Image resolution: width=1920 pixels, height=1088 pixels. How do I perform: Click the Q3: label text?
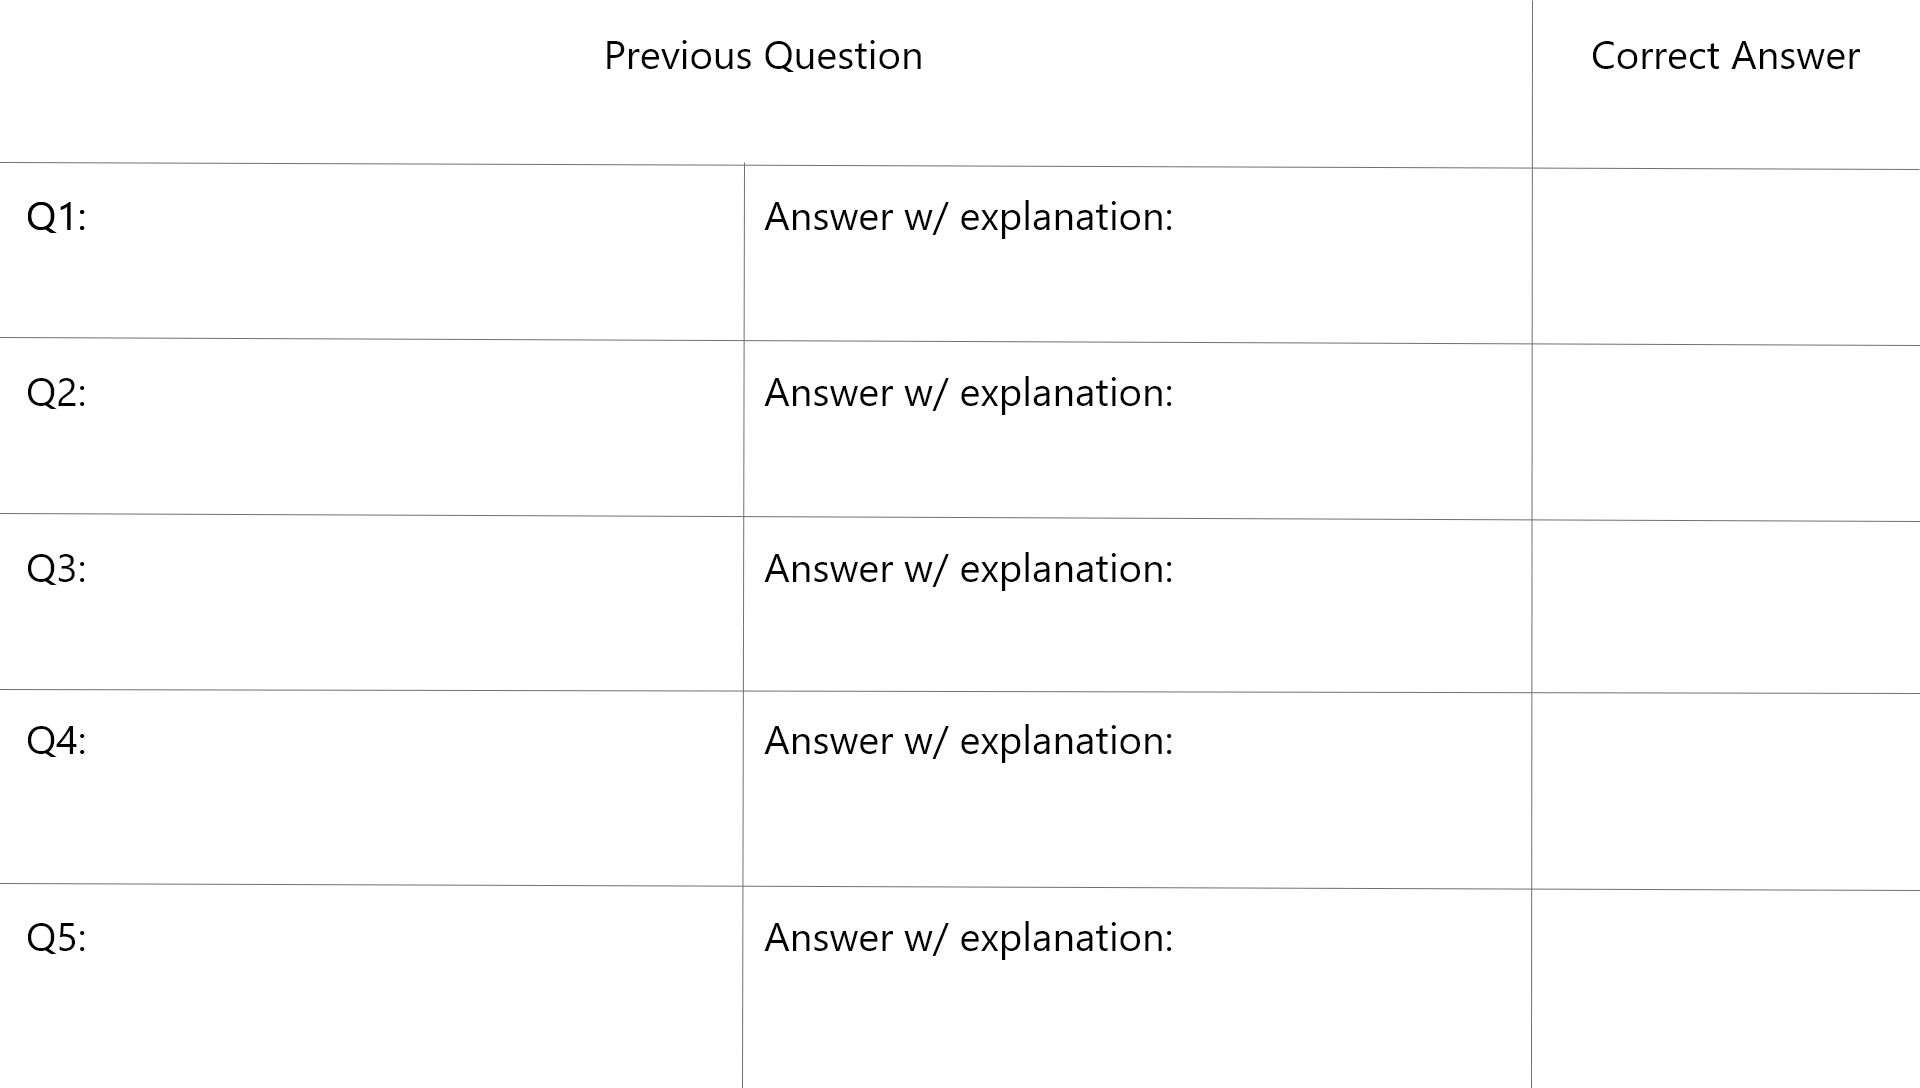pyautogui.click(x=56, y=569)
